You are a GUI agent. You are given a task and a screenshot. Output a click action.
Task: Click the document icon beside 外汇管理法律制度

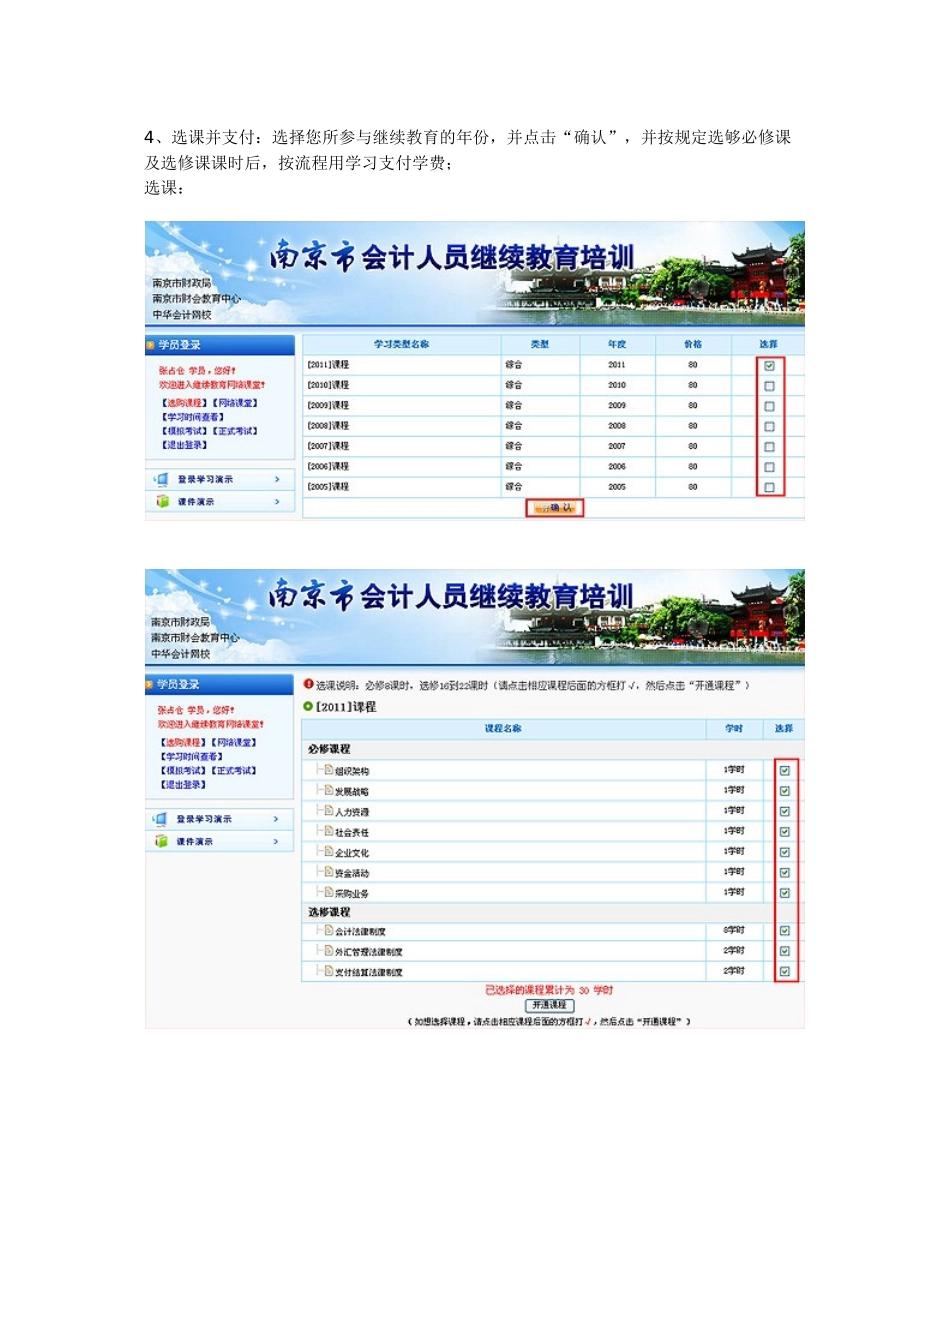pos(328,951)
